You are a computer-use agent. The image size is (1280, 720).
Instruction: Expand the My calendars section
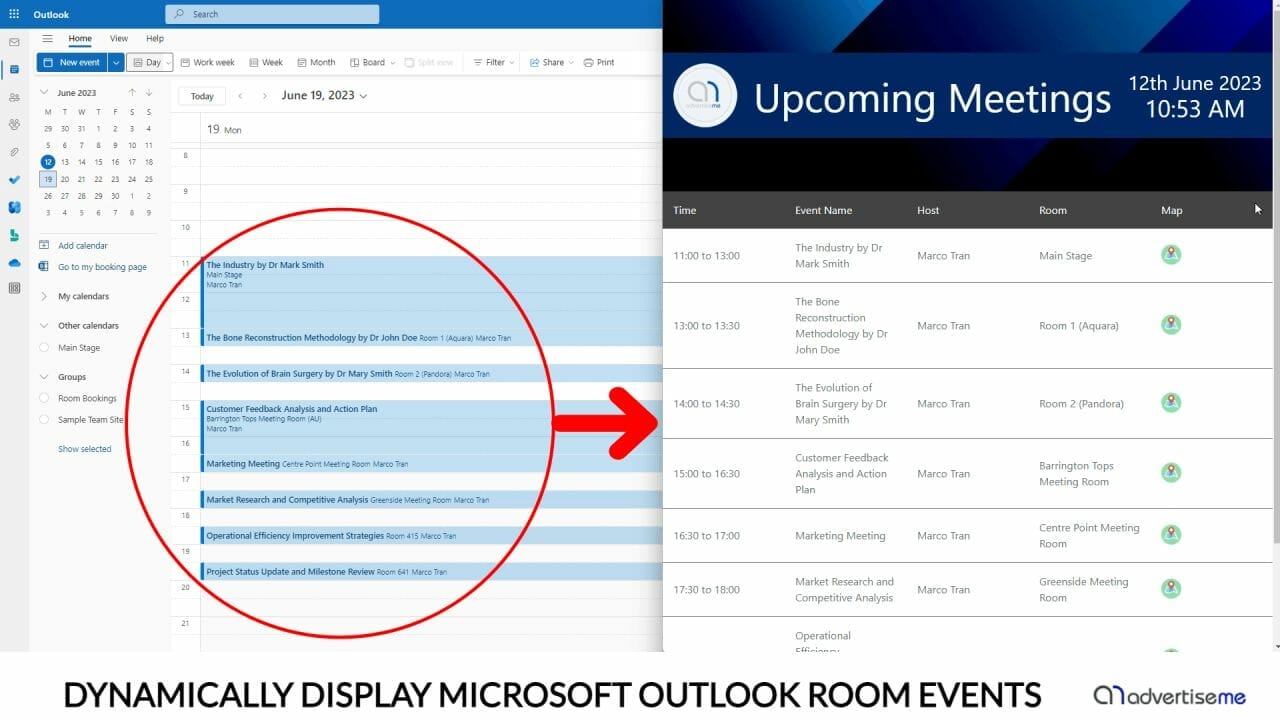click(x=45, y=296)
